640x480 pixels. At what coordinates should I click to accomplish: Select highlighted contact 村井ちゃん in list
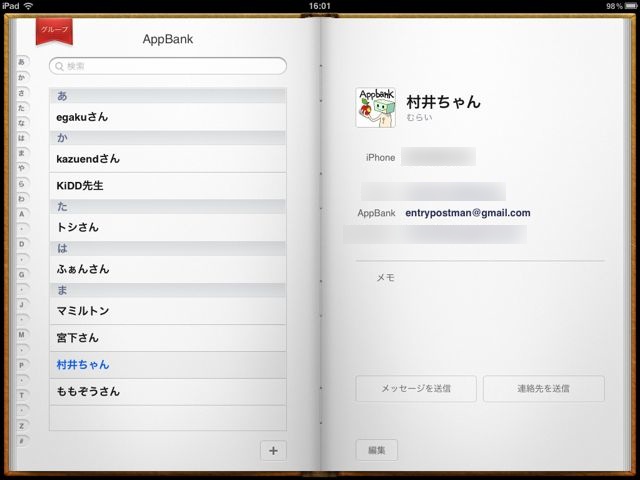[168, 365]
